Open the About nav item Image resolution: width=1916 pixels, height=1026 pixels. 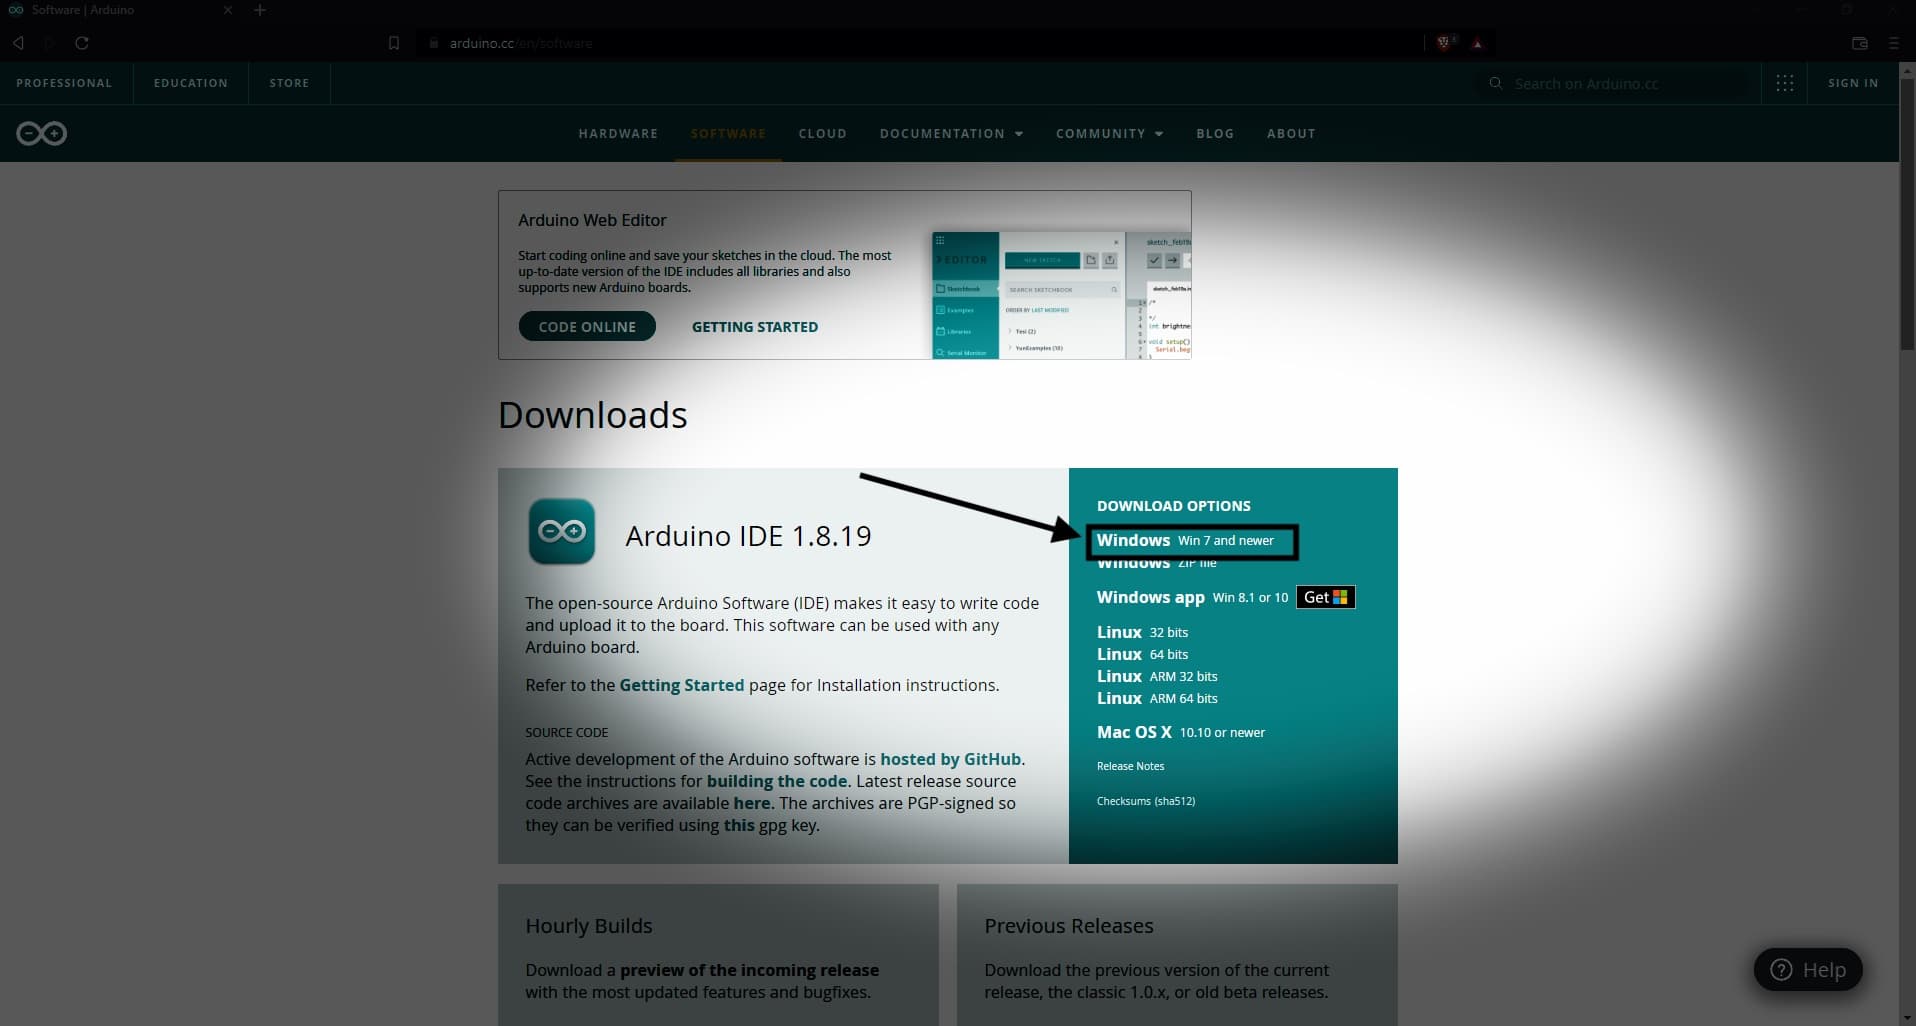point(1291,133)
